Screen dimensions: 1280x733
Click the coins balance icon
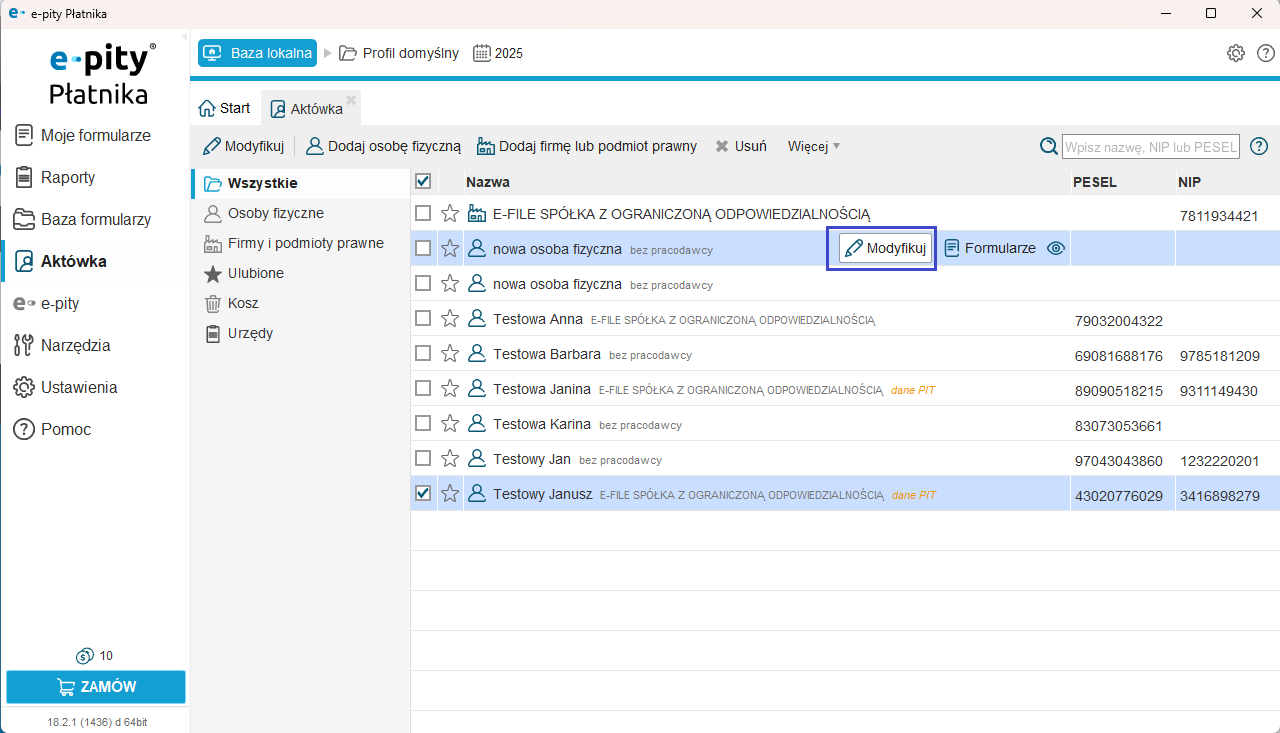[x=85, y=656]
